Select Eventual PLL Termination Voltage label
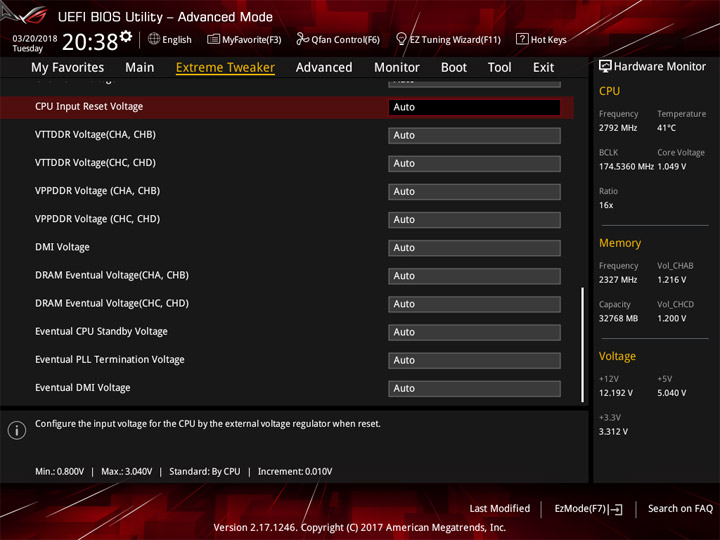The image size is (720, 540). click(x=110, y=360)
